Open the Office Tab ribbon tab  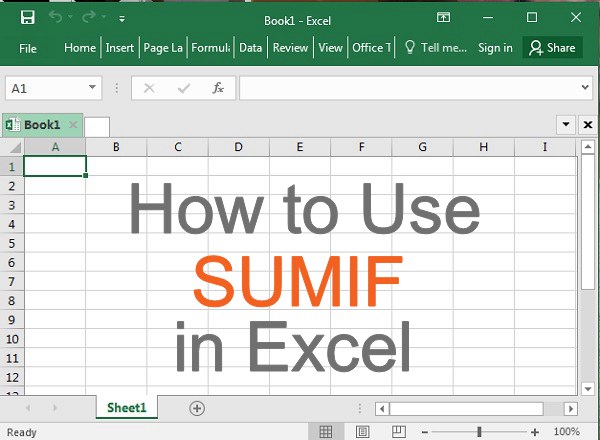point(372,48)
